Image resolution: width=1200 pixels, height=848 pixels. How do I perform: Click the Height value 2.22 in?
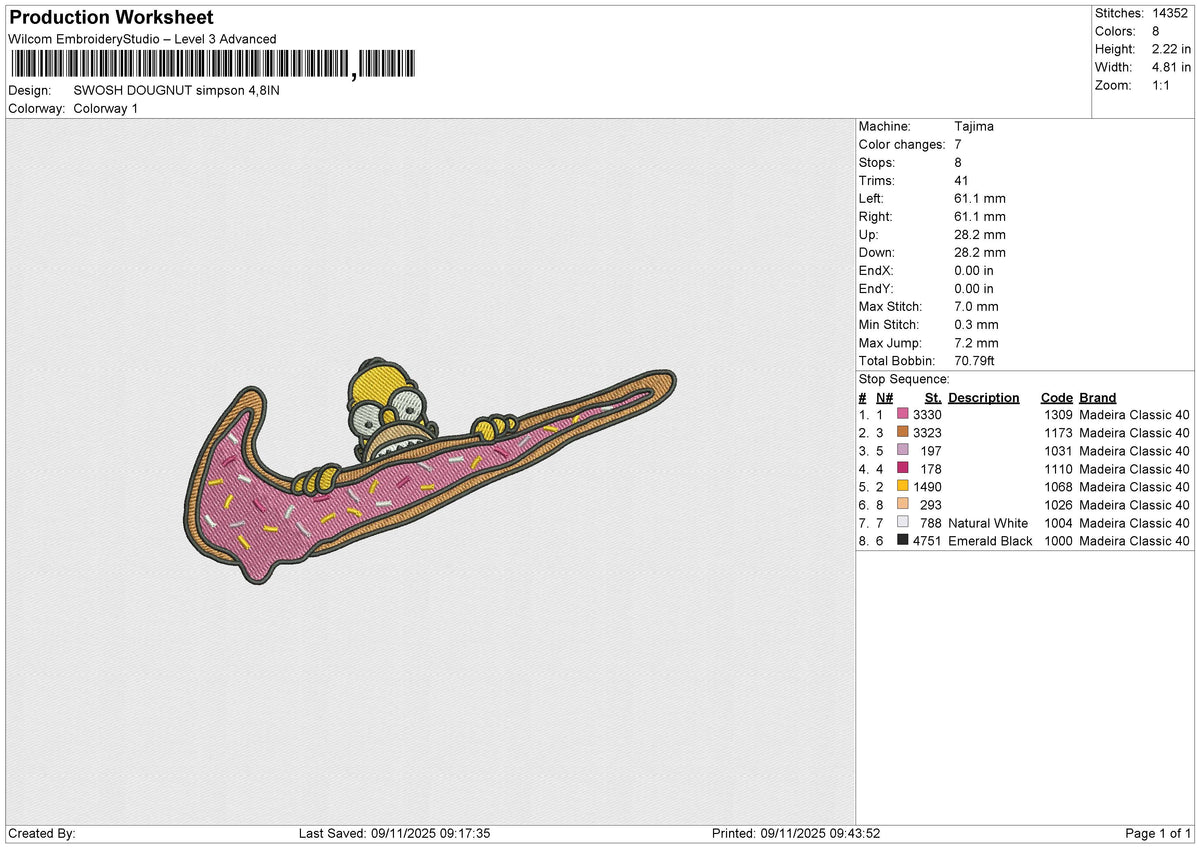[x=1171, y=49]
